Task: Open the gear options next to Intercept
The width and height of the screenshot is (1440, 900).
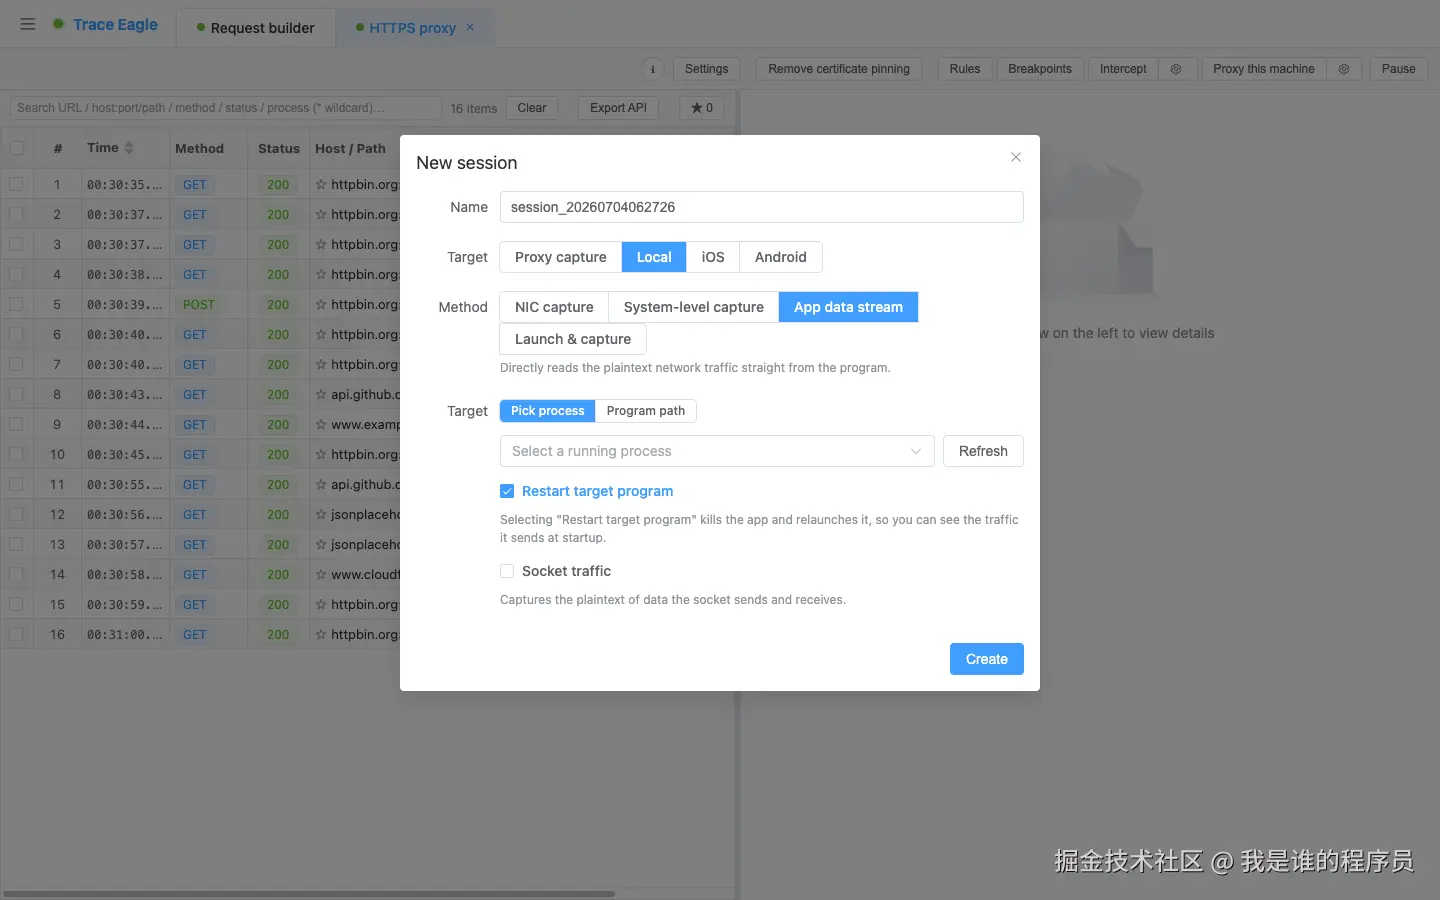Action: point(1176,69)
